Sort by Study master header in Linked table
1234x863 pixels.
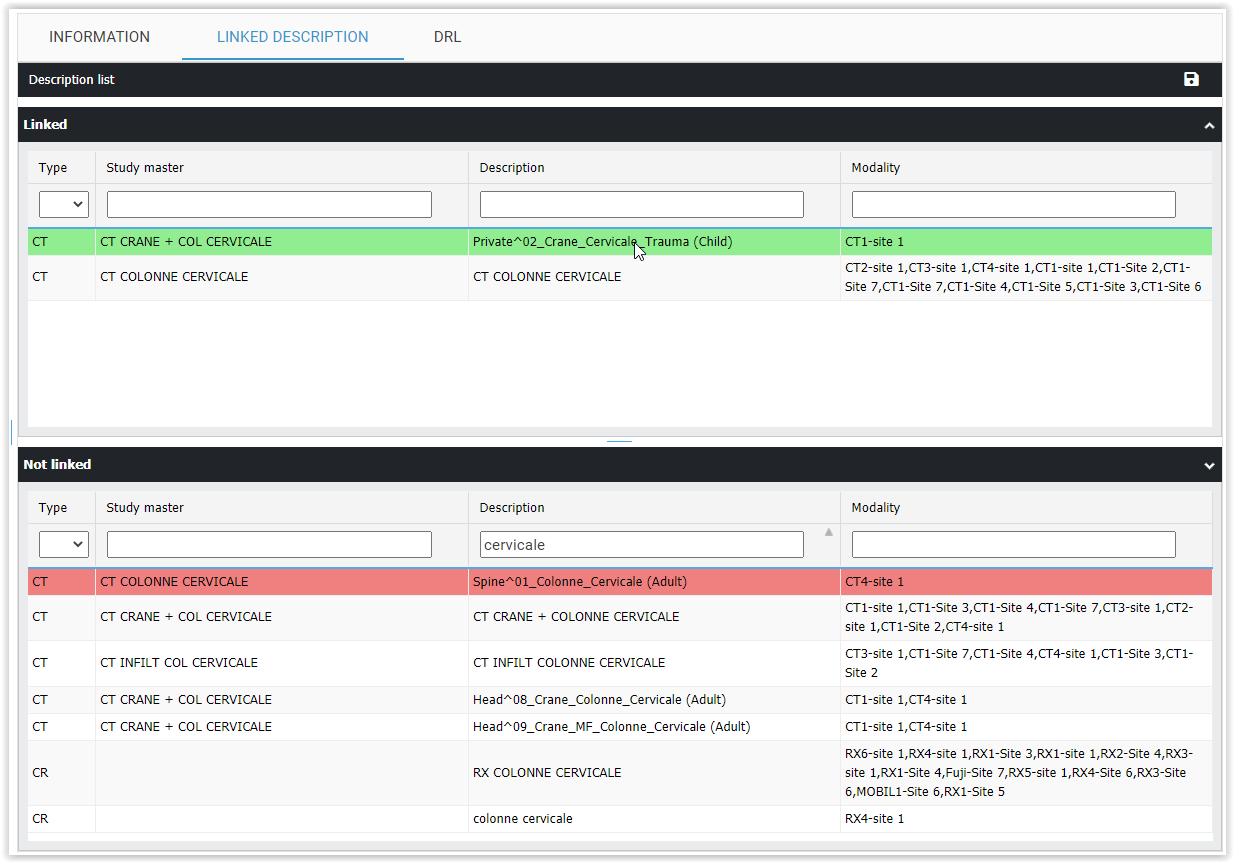145,168
